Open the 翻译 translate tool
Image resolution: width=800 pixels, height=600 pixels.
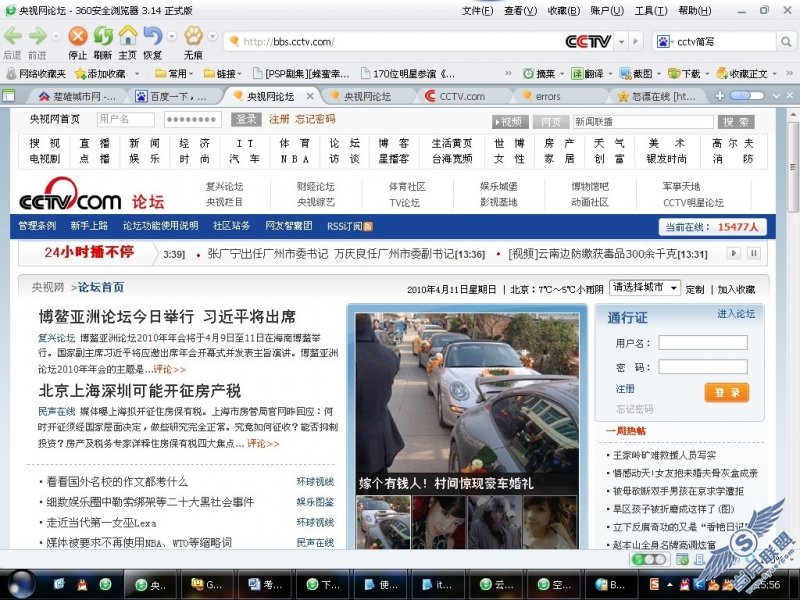587,74
